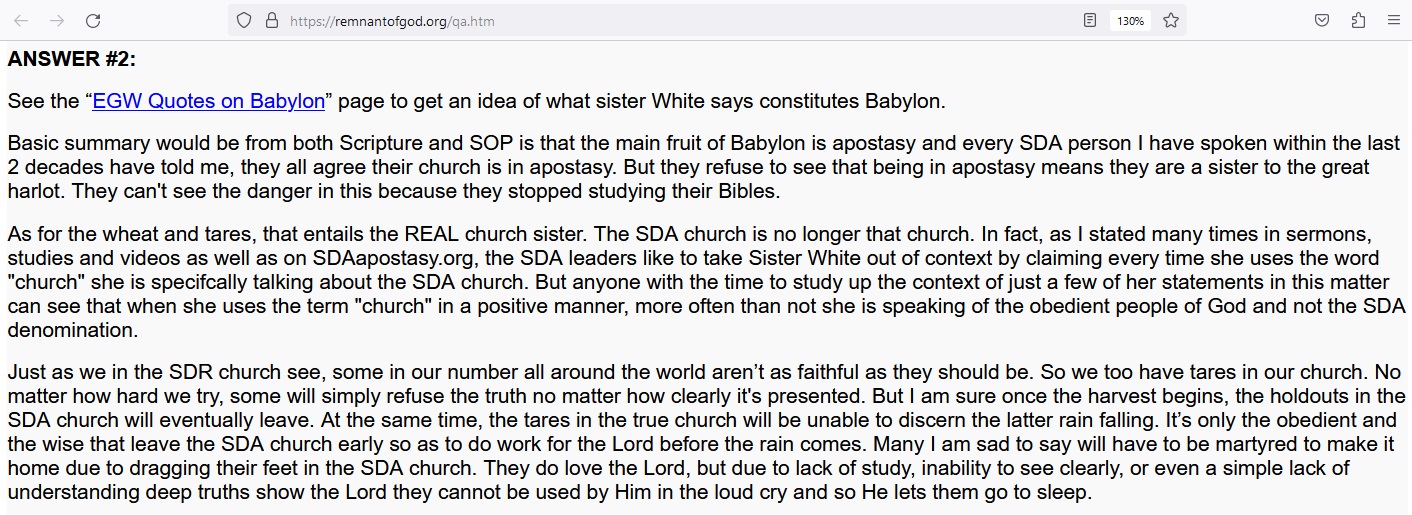
Task: Save the page to Pocket
Action: [x=1322, y=20]
